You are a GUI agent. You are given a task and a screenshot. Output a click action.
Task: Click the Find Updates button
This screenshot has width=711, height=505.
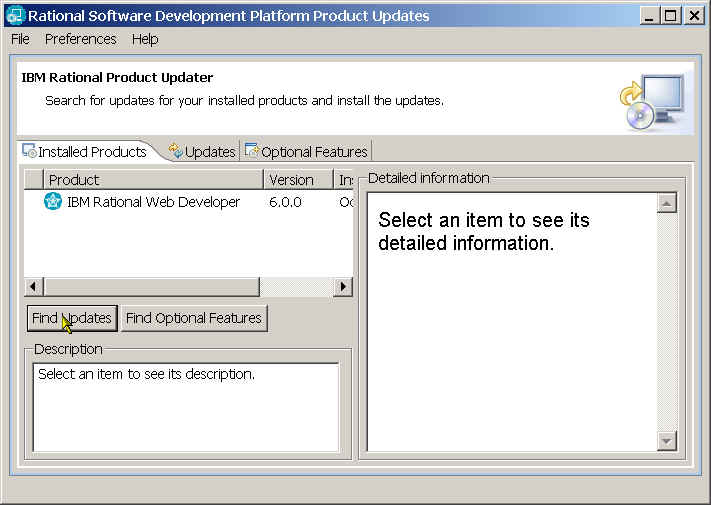pyautogui.click(x=72, y=318)
